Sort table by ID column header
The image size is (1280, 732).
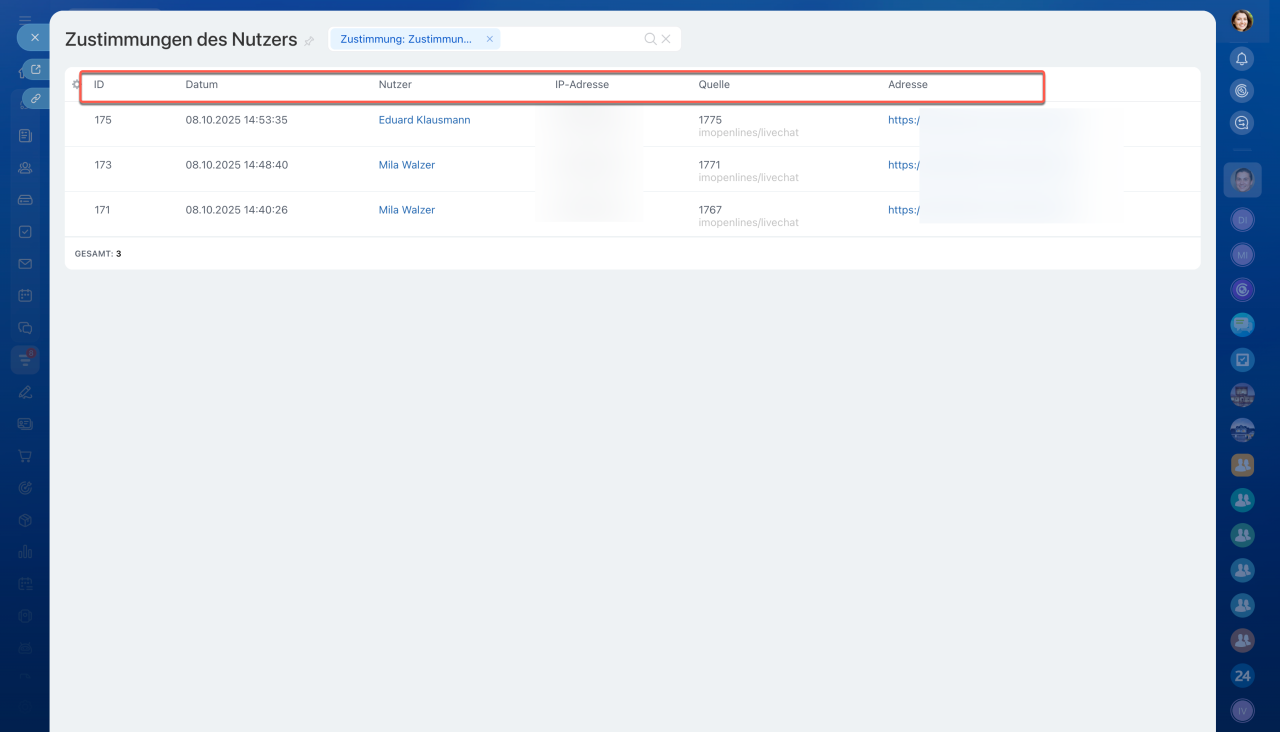(x=99, y=85)
